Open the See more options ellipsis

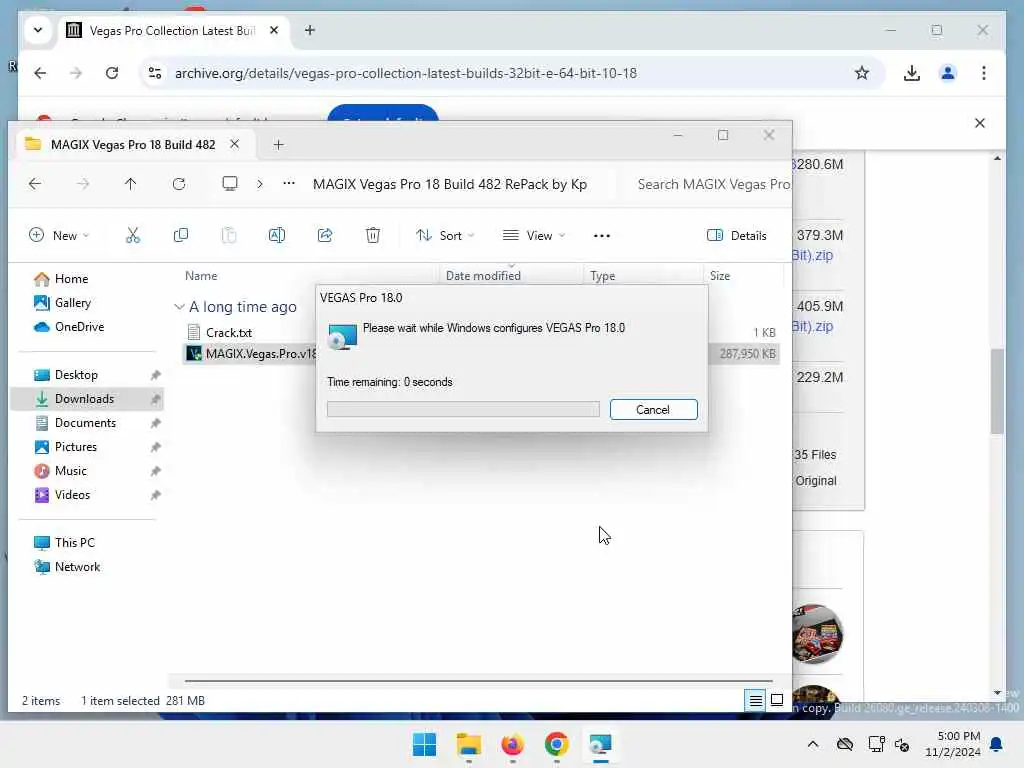pyautogui.click(x=601, y=236)
